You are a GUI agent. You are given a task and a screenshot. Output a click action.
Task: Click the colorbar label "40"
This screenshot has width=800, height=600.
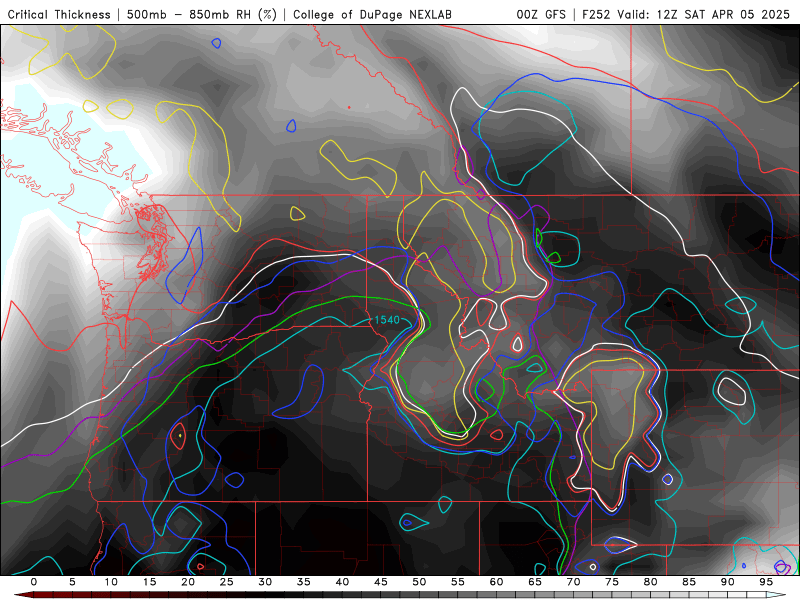click(342, 582)
